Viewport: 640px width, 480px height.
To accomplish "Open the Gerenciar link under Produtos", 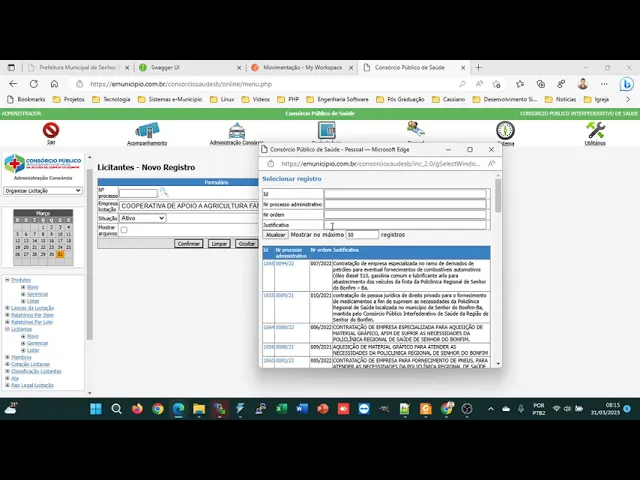I will pyautogui.click(x=38, y=294).
